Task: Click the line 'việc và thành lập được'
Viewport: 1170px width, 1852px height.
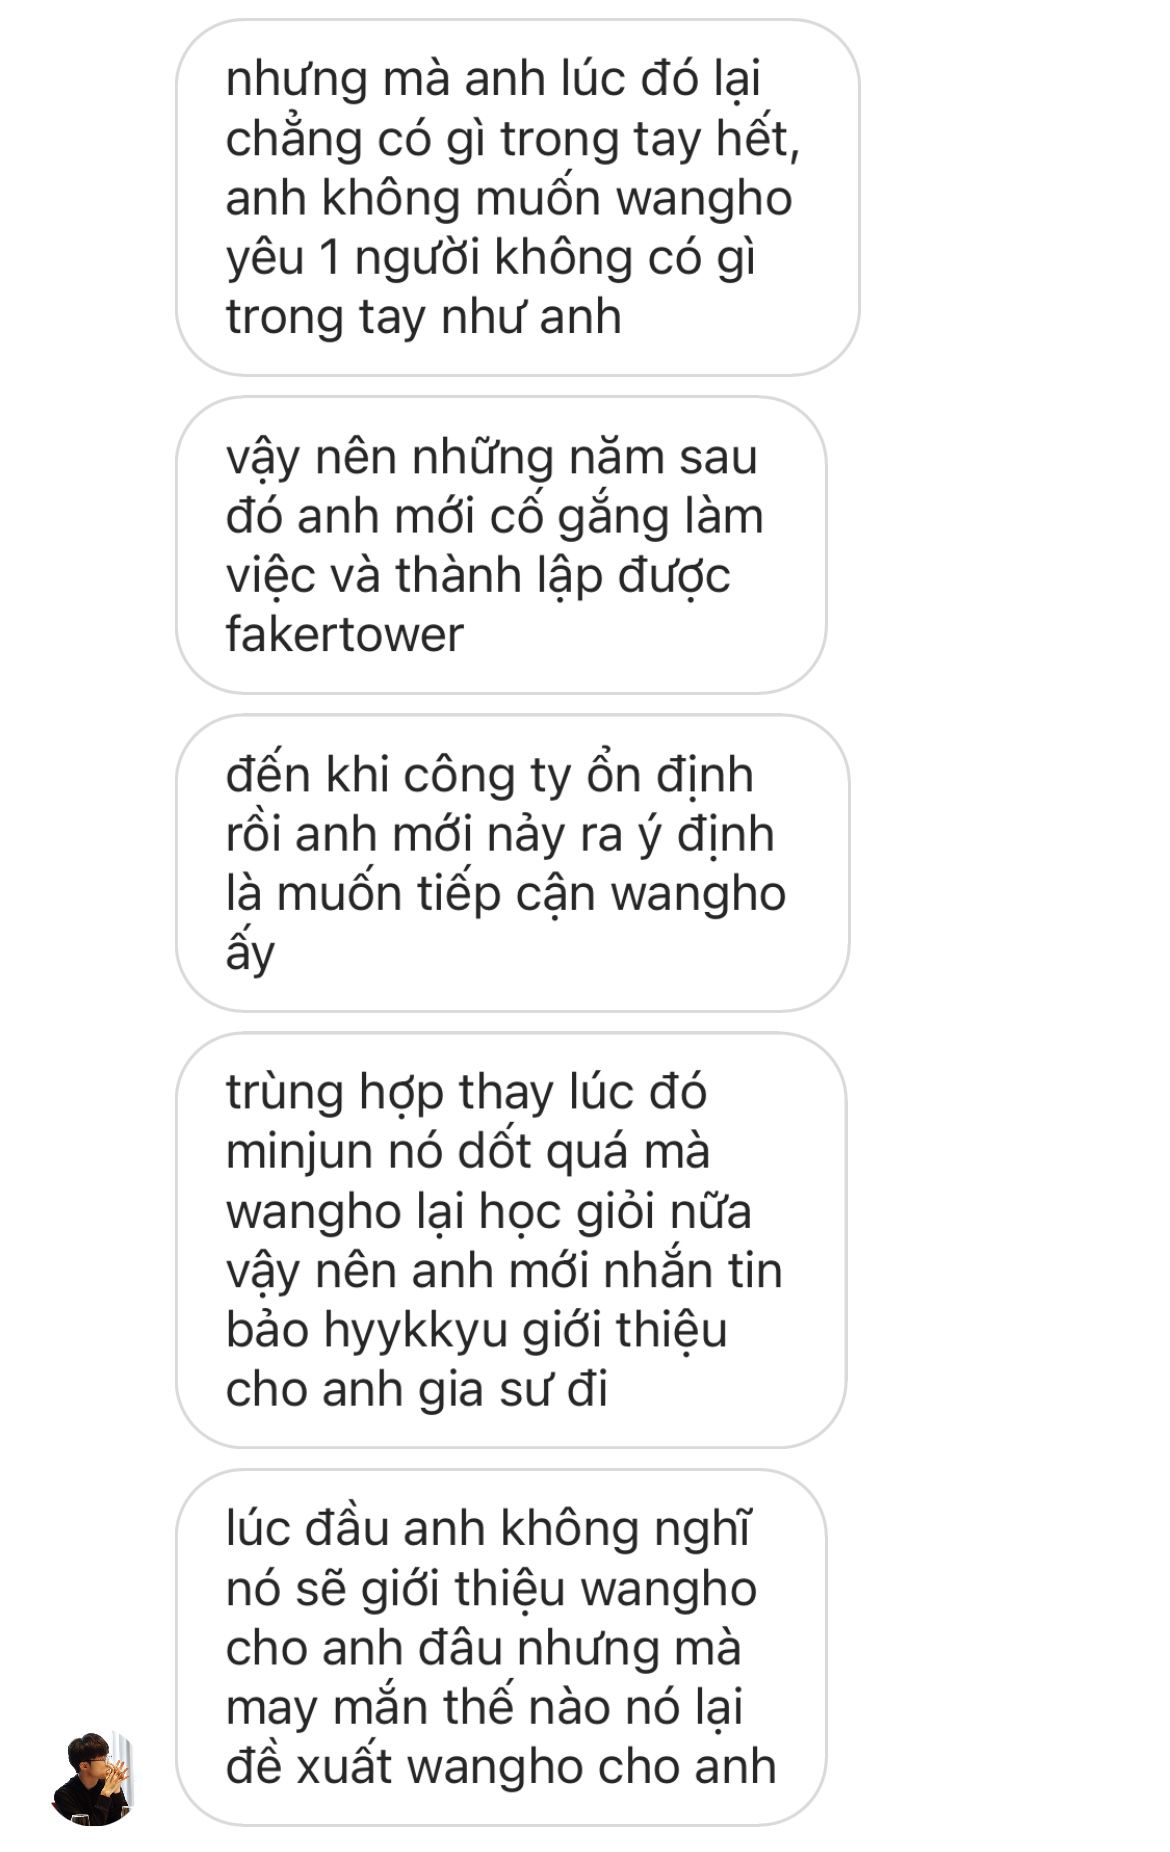Action: coord(478,576)
